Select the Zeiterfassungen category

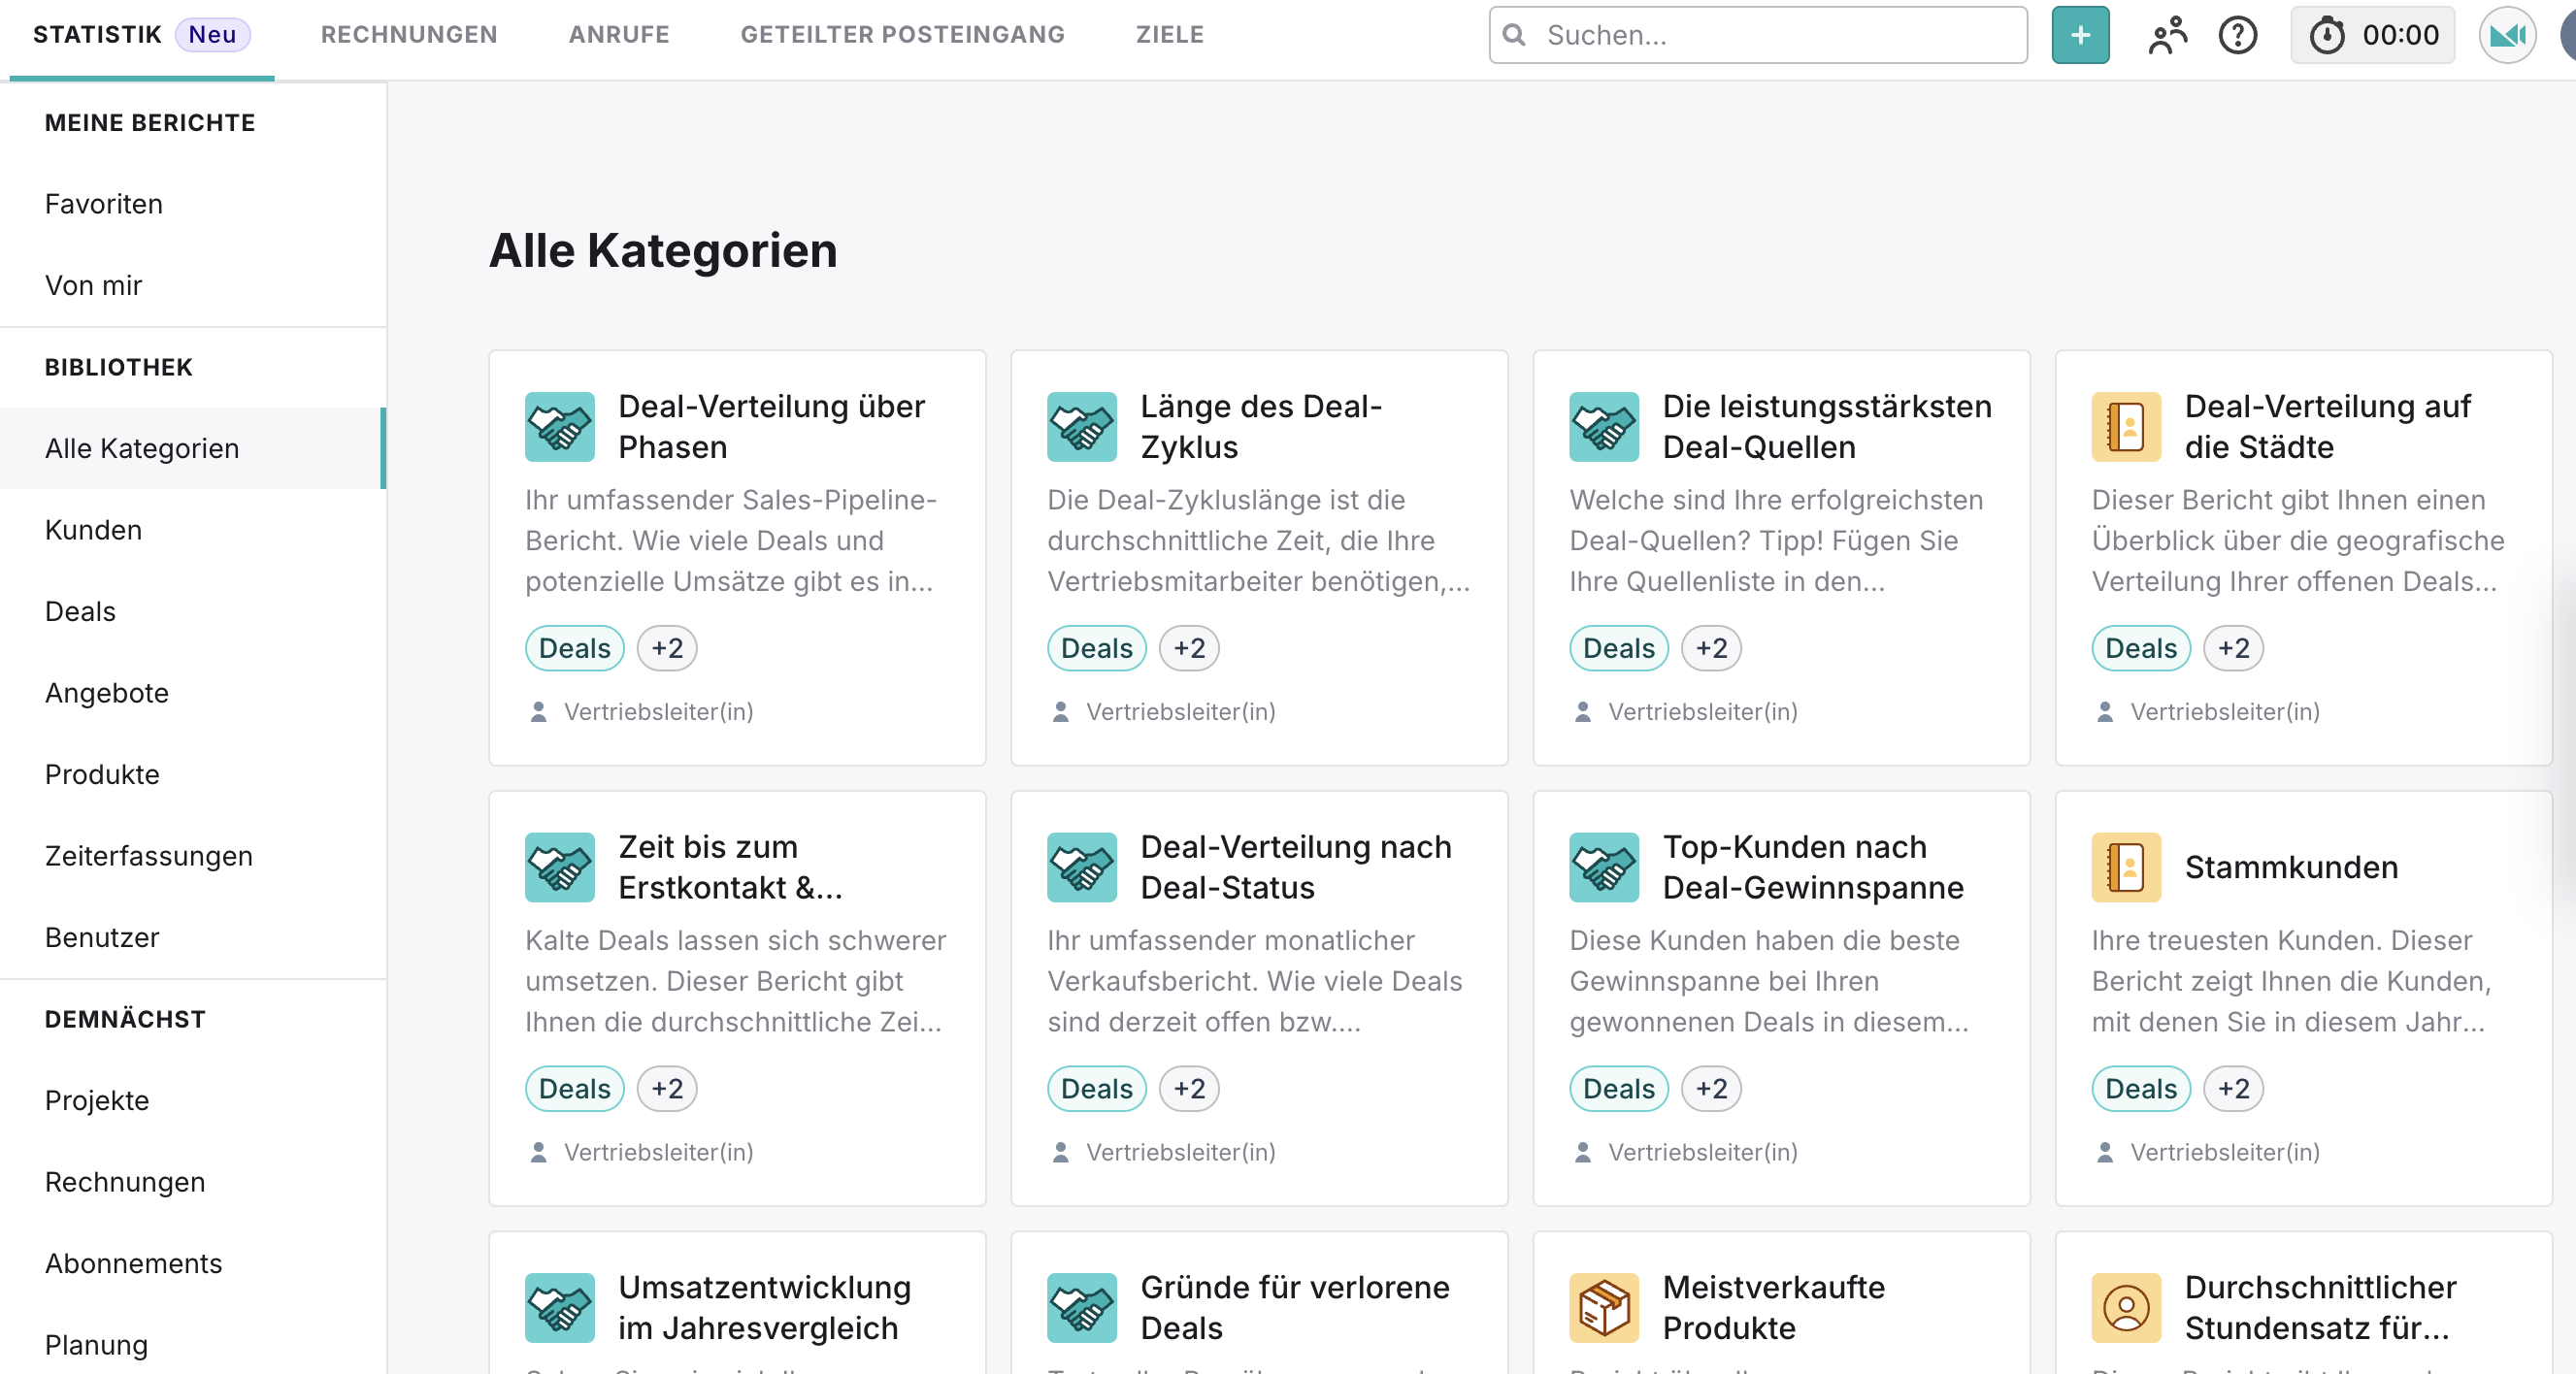(x=193, y=856)
